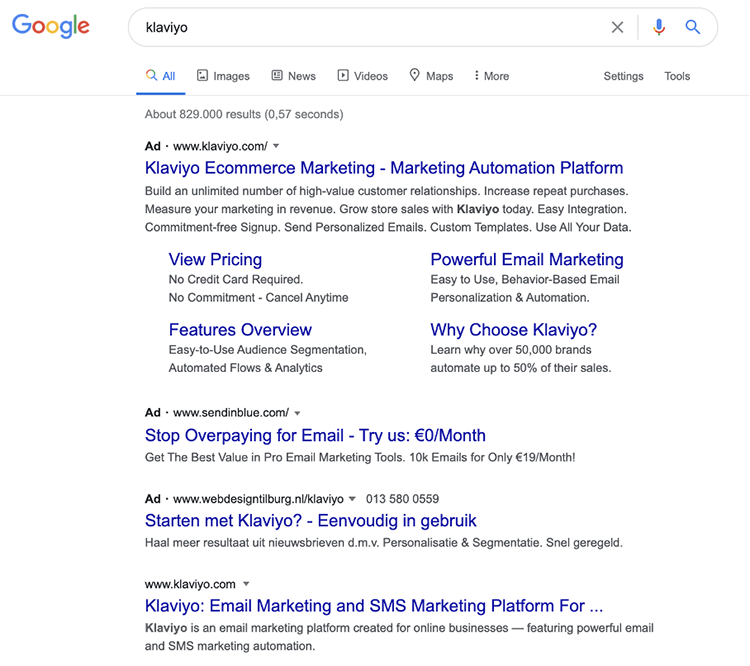Click inside the search box containing klaviyo
The height and width of the screenshot is (666, 750).
coord(370,28)
